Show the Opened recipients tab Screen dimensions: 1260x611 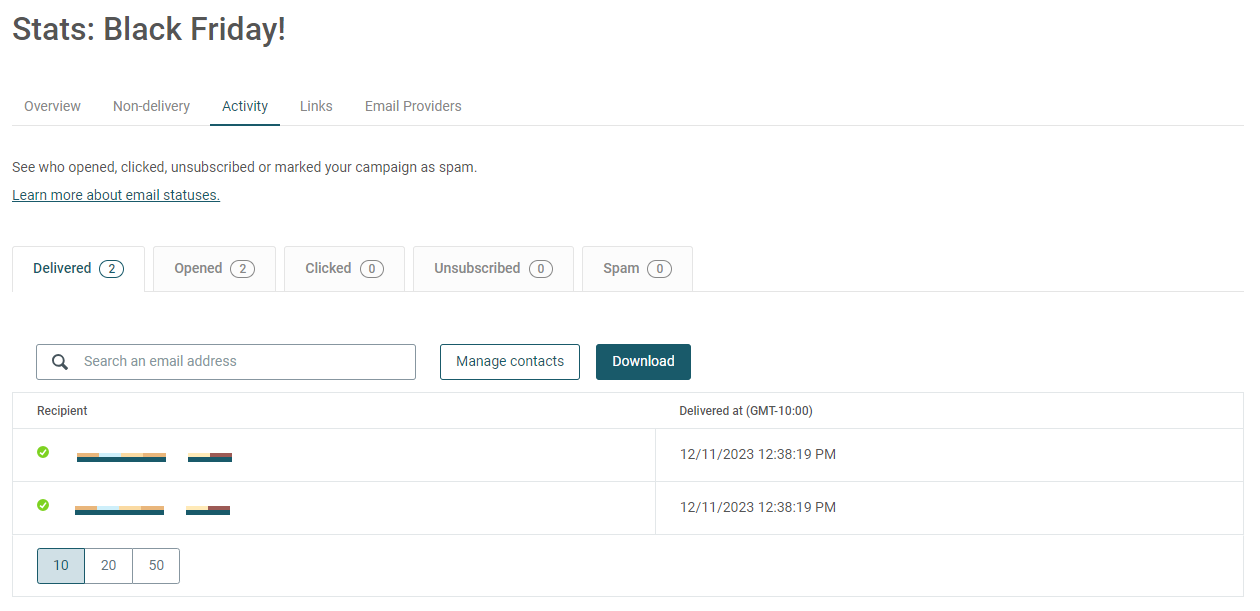(x=214, y=269)
